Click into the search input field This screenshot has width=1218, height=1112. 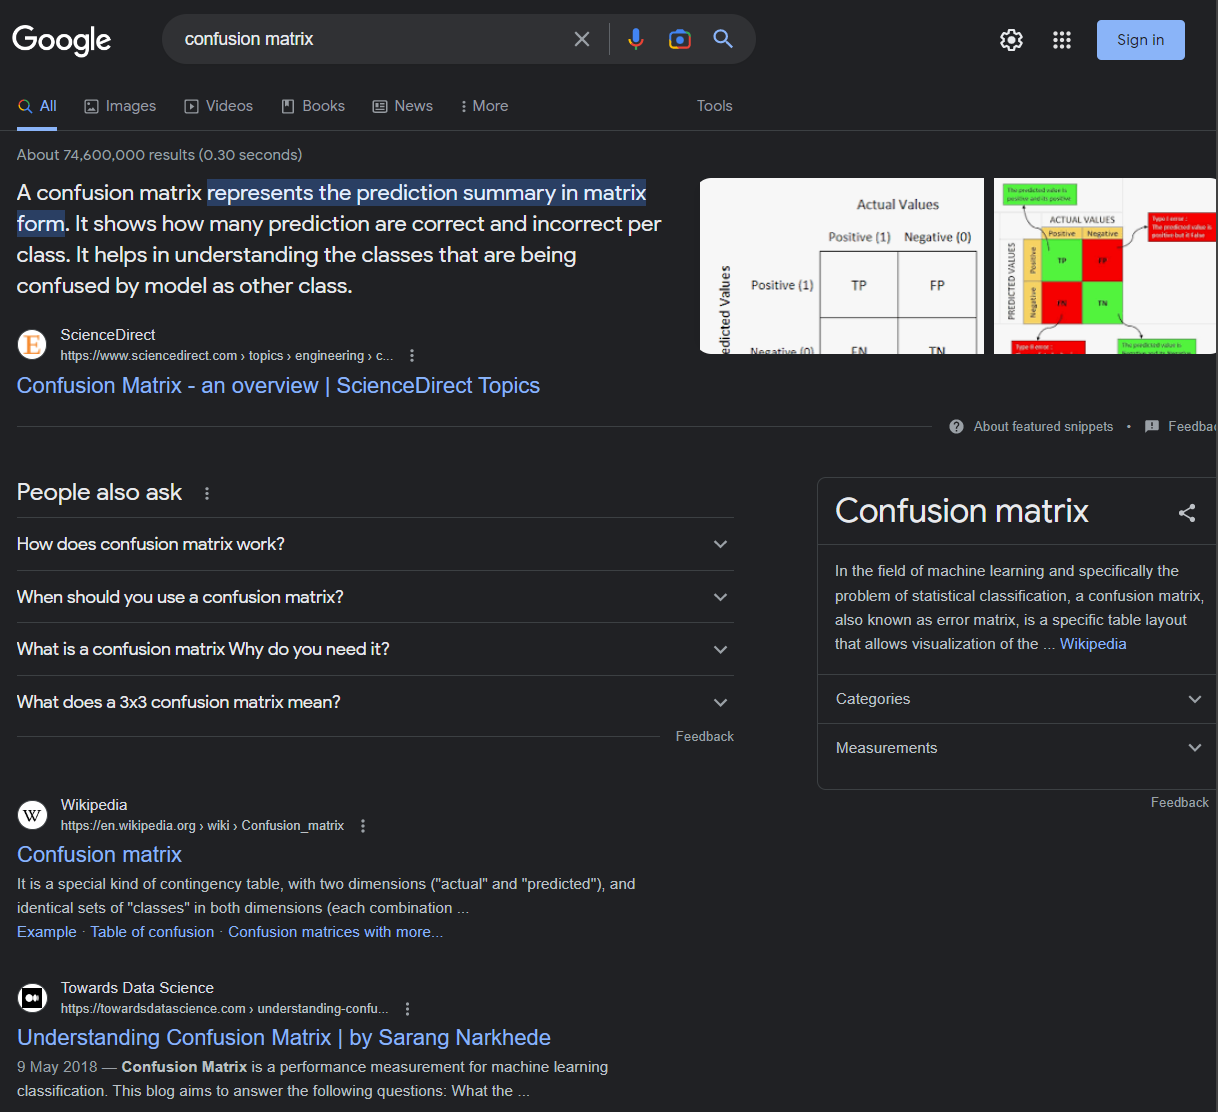tap(370, 39)
